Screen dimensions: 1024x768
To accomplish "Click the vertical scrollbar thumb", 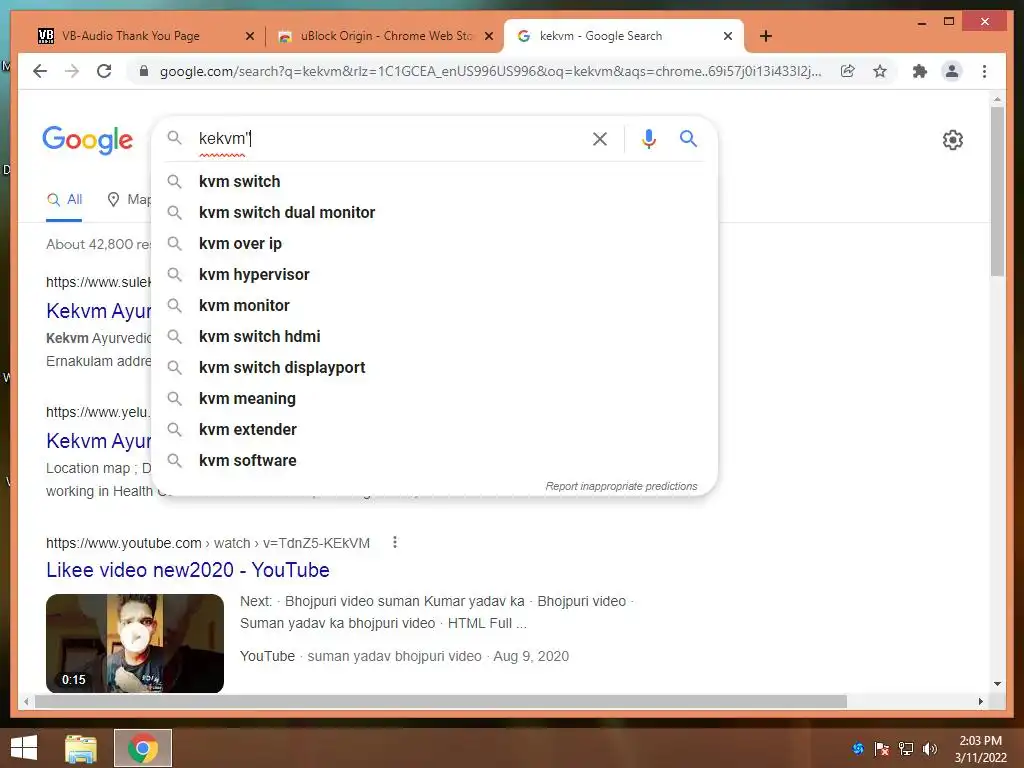I will (x=997, y=191).
